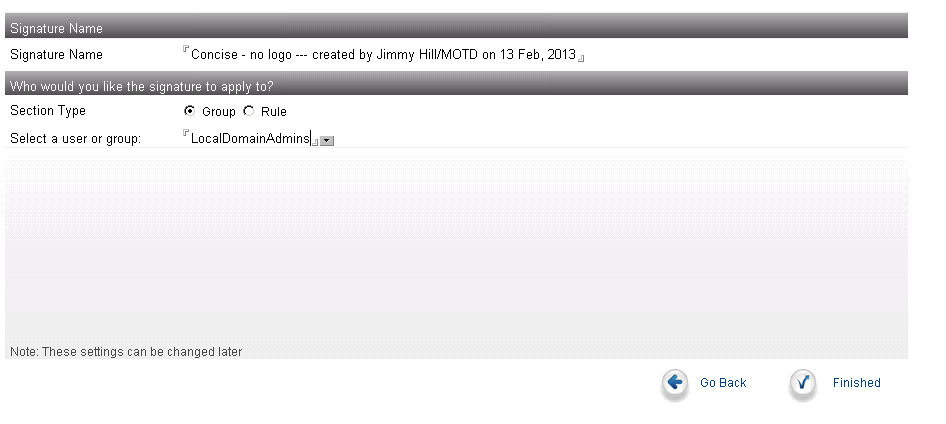Click the "Signature Name" field label
Viewport: 946px width, 424px height.
56,55
